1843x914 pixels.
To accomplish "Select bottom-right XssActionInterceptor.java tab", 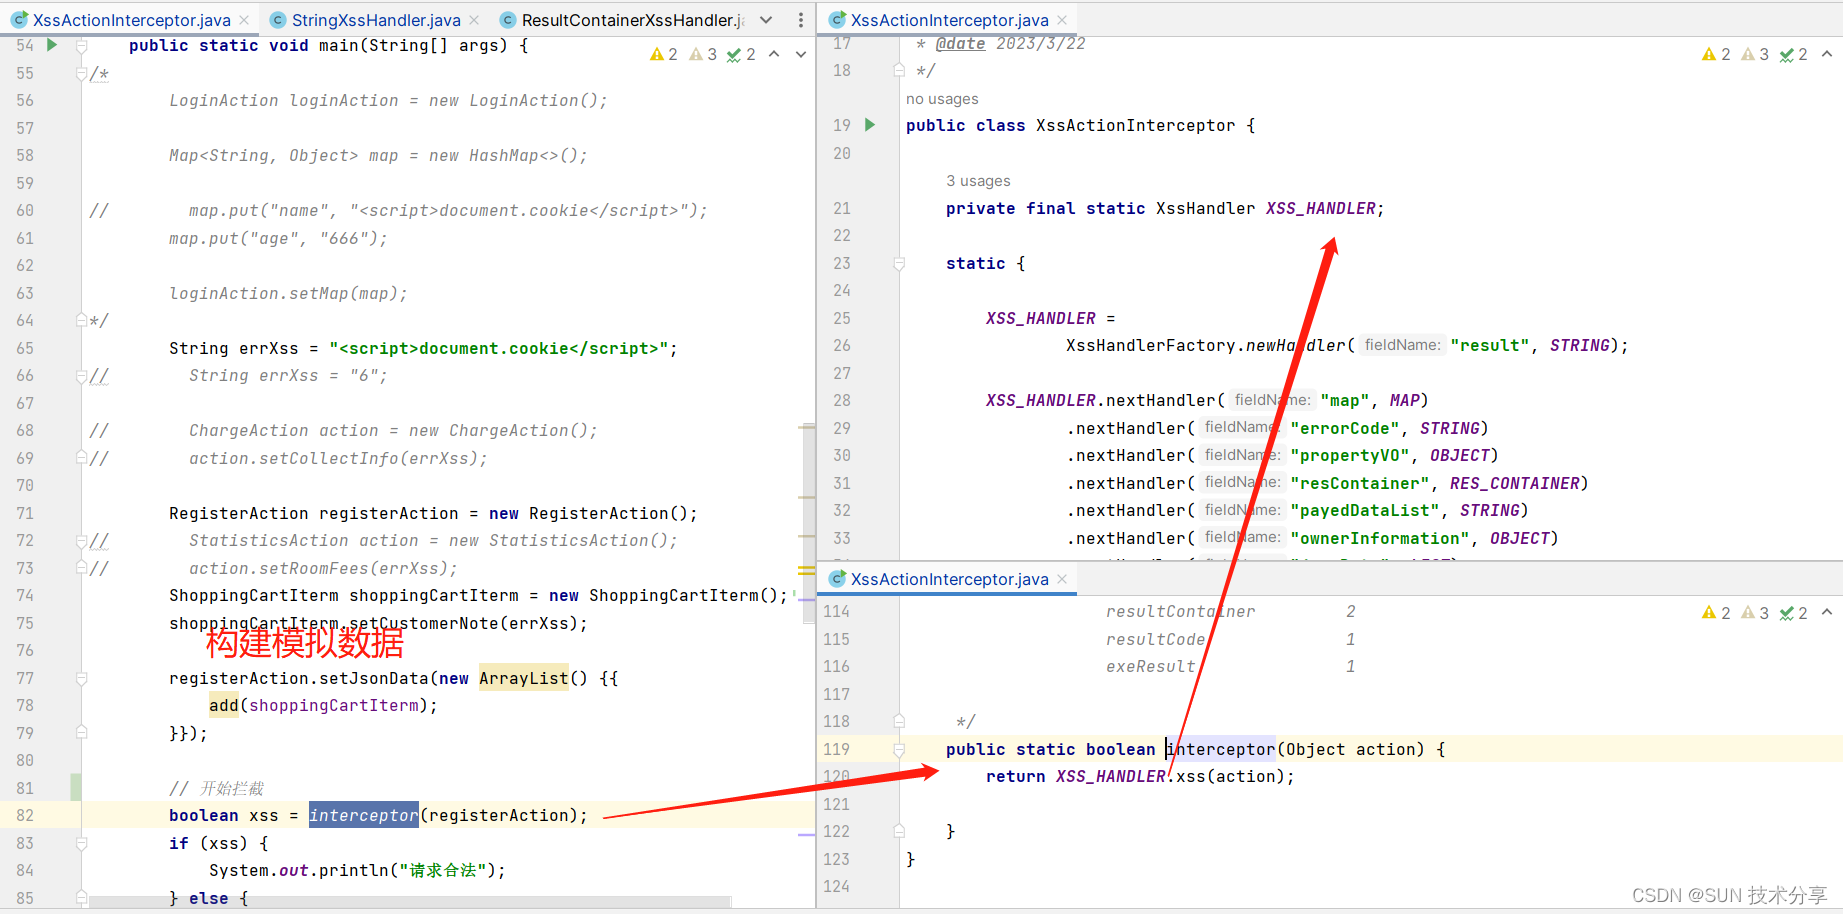I will coord(949,579).
